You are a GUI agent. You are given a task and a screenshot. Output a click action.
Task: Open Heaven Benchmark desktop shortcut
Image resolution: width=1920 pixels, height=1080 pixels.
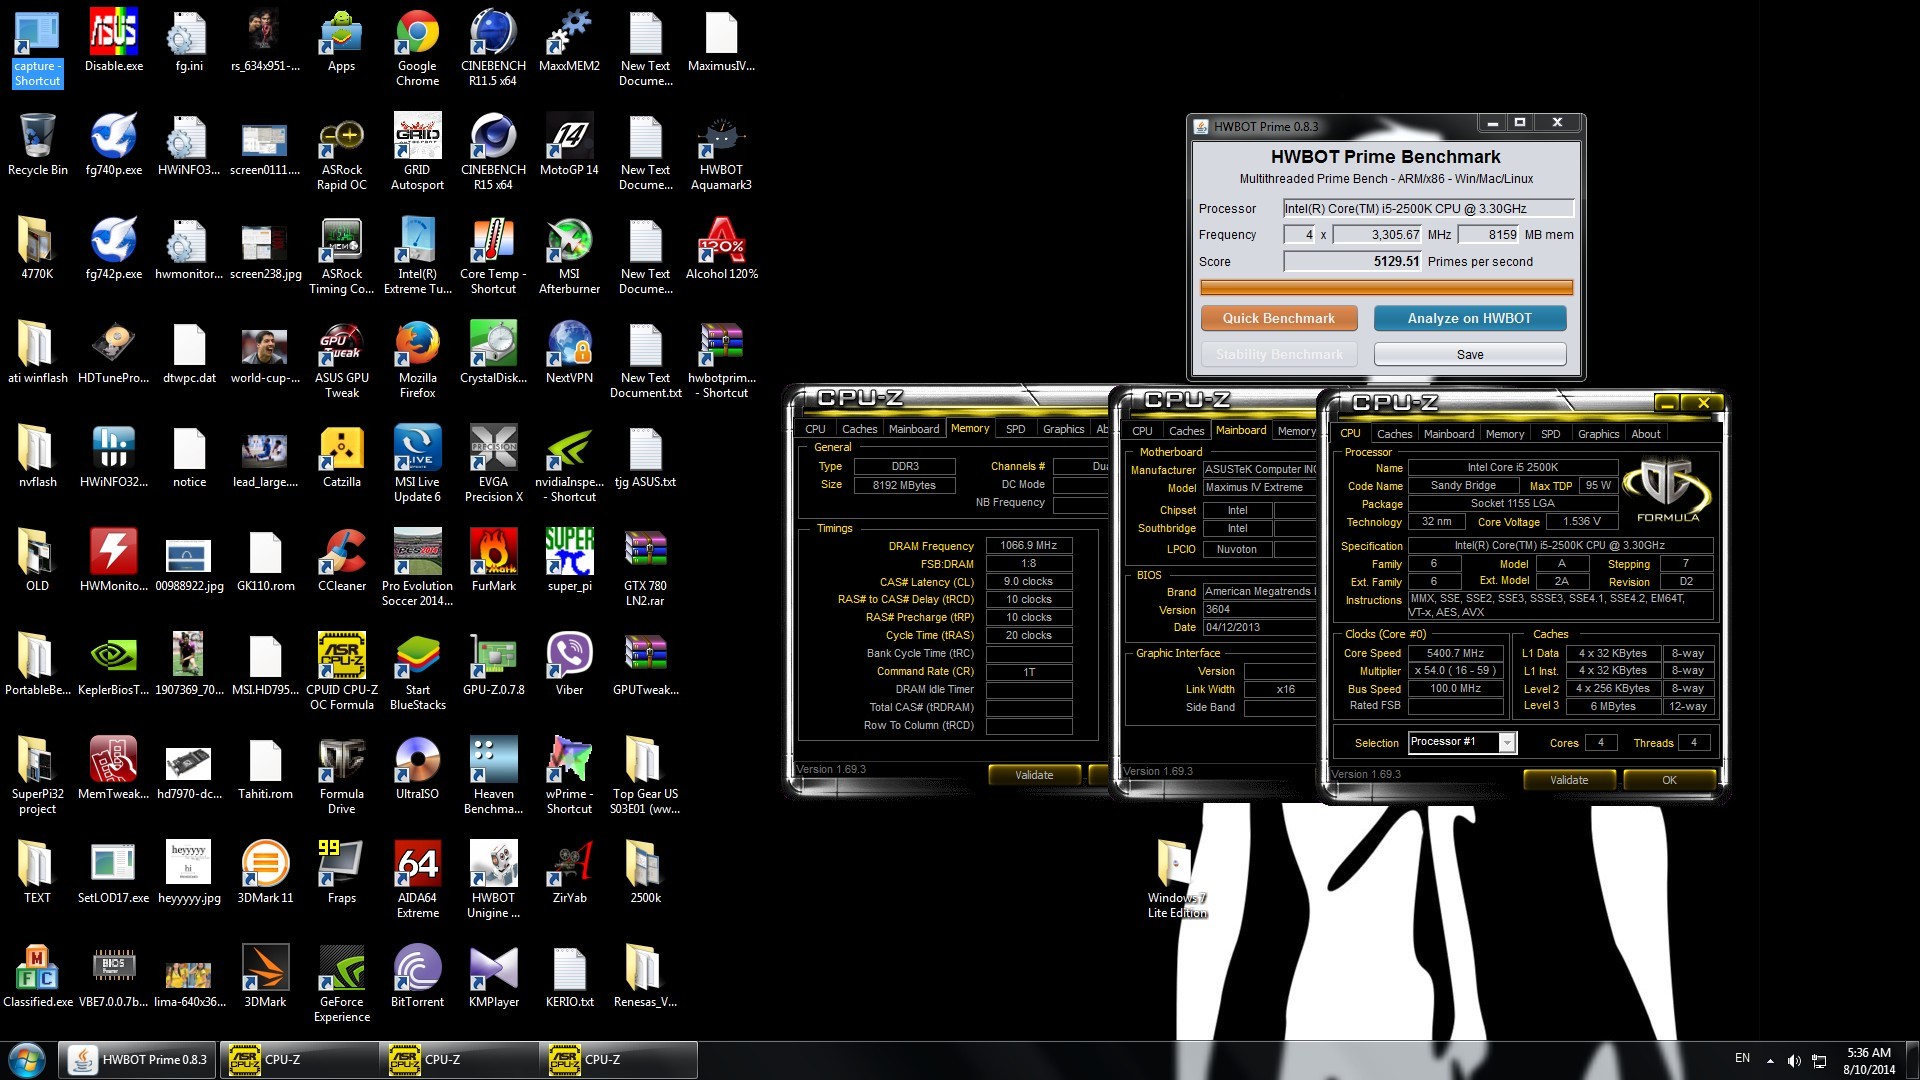click(493, 776)
